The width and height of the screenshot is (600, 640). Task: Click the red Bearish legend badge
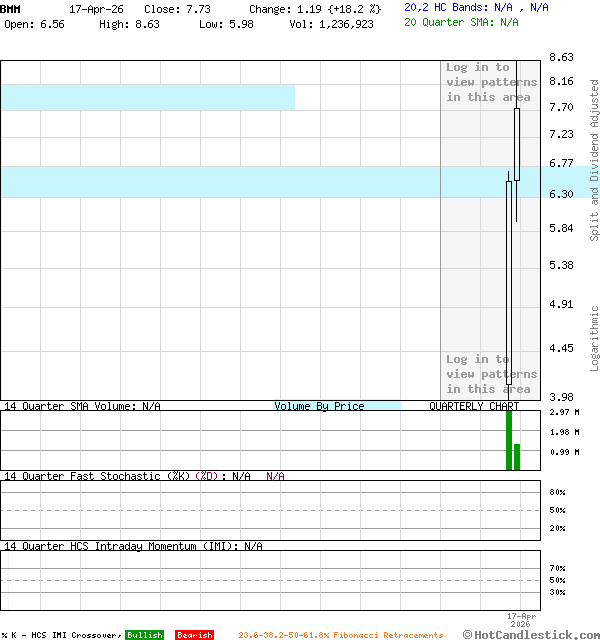(194, 635)
